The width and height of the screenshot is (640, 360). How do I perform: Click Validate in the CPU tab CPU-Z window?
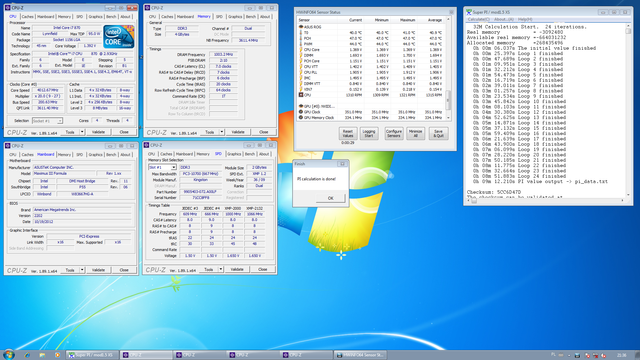tap(98, 132)
